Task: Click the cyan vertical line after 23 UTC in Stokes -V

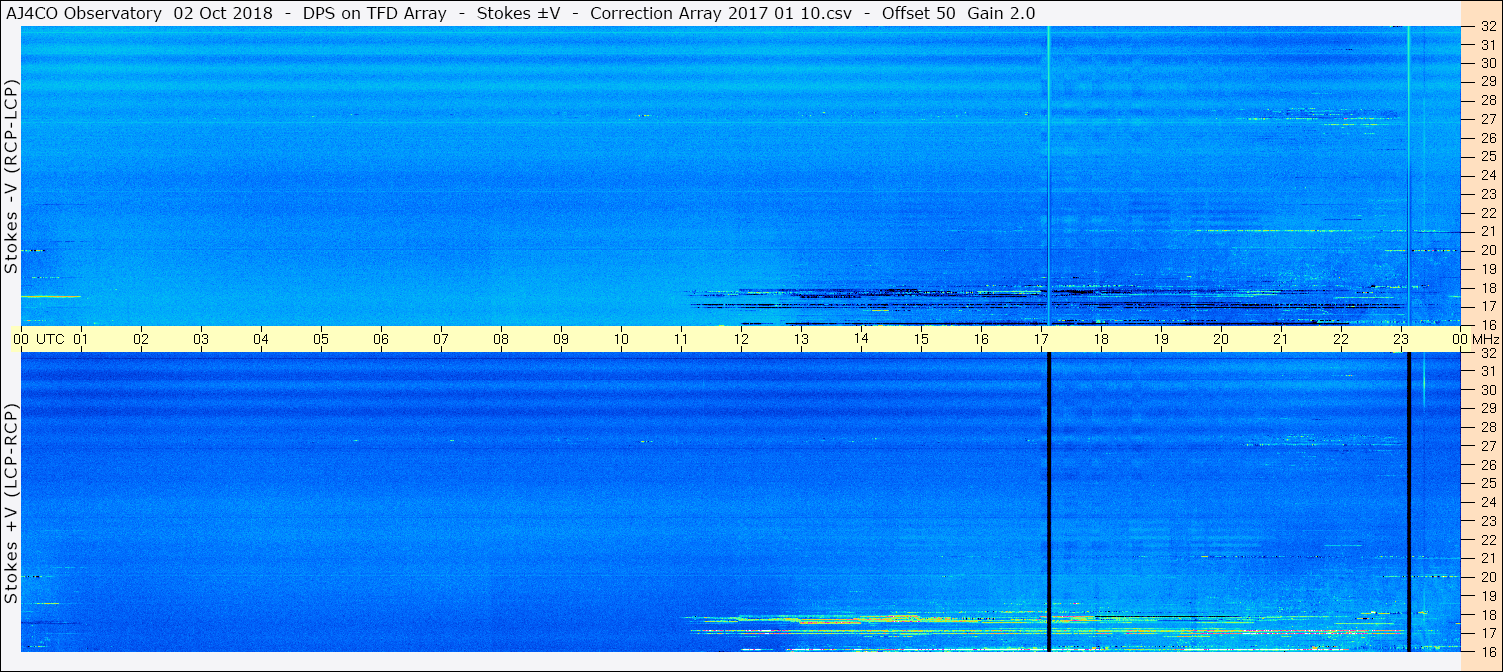Action: click(1408, 175)
